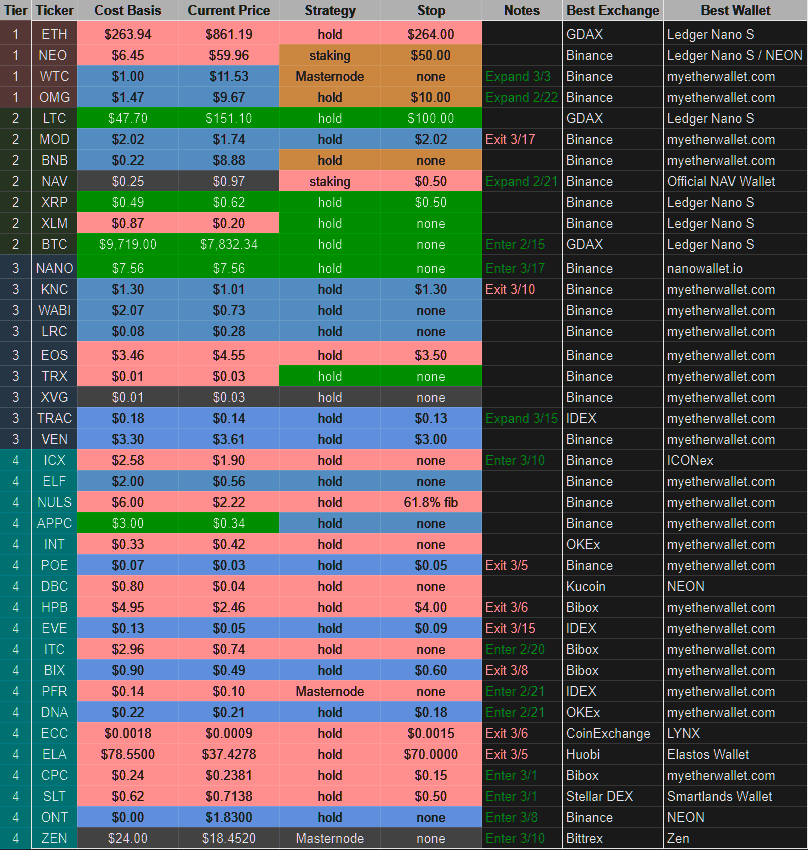Viewport: 808px width, 850px height.
Task: Select the Best Exchange column header
Action: pyautogui.click(x=612, y=10)
